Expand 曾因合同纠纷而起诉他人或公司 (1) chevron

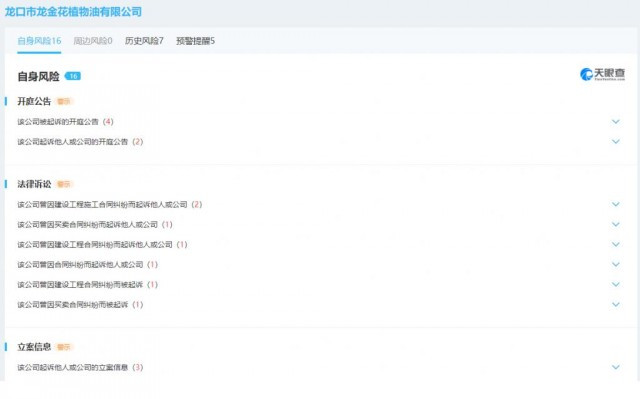616,264
